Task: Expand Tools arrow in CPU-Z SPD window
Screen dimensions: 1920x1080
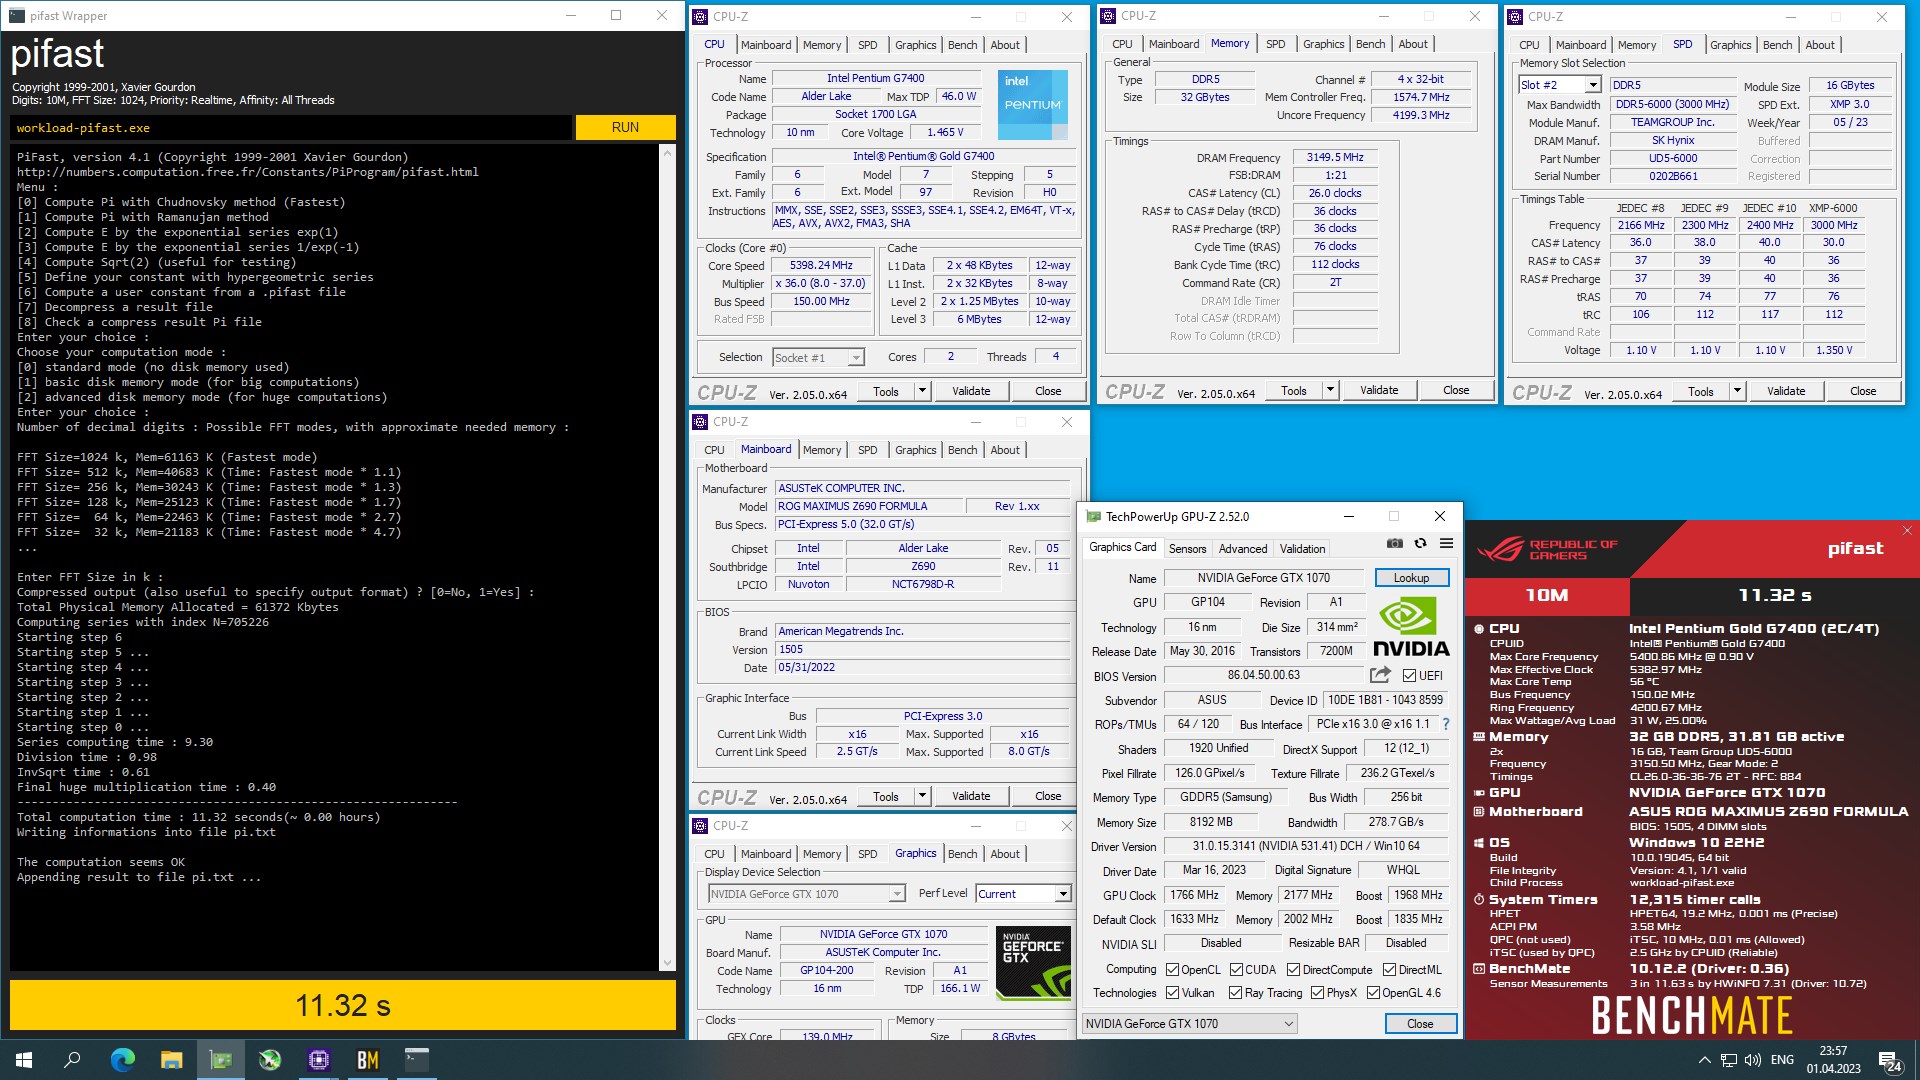Action: (1737, 391)
